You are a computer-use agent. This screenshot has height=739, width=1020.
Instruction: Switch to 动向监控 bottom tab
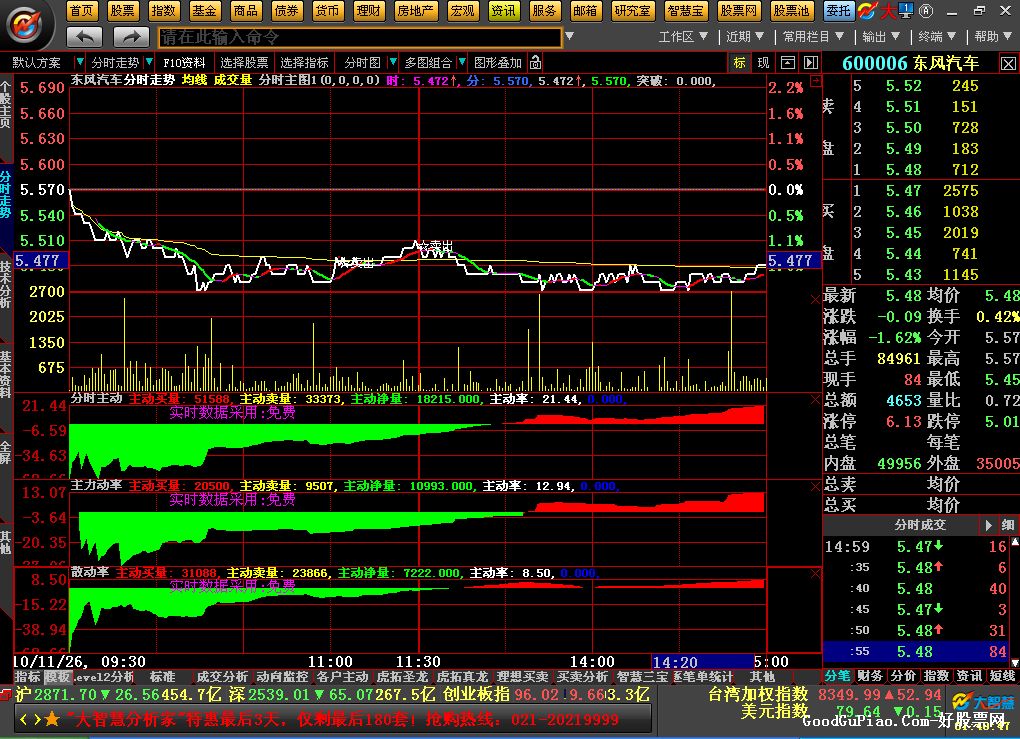[282, 677]
